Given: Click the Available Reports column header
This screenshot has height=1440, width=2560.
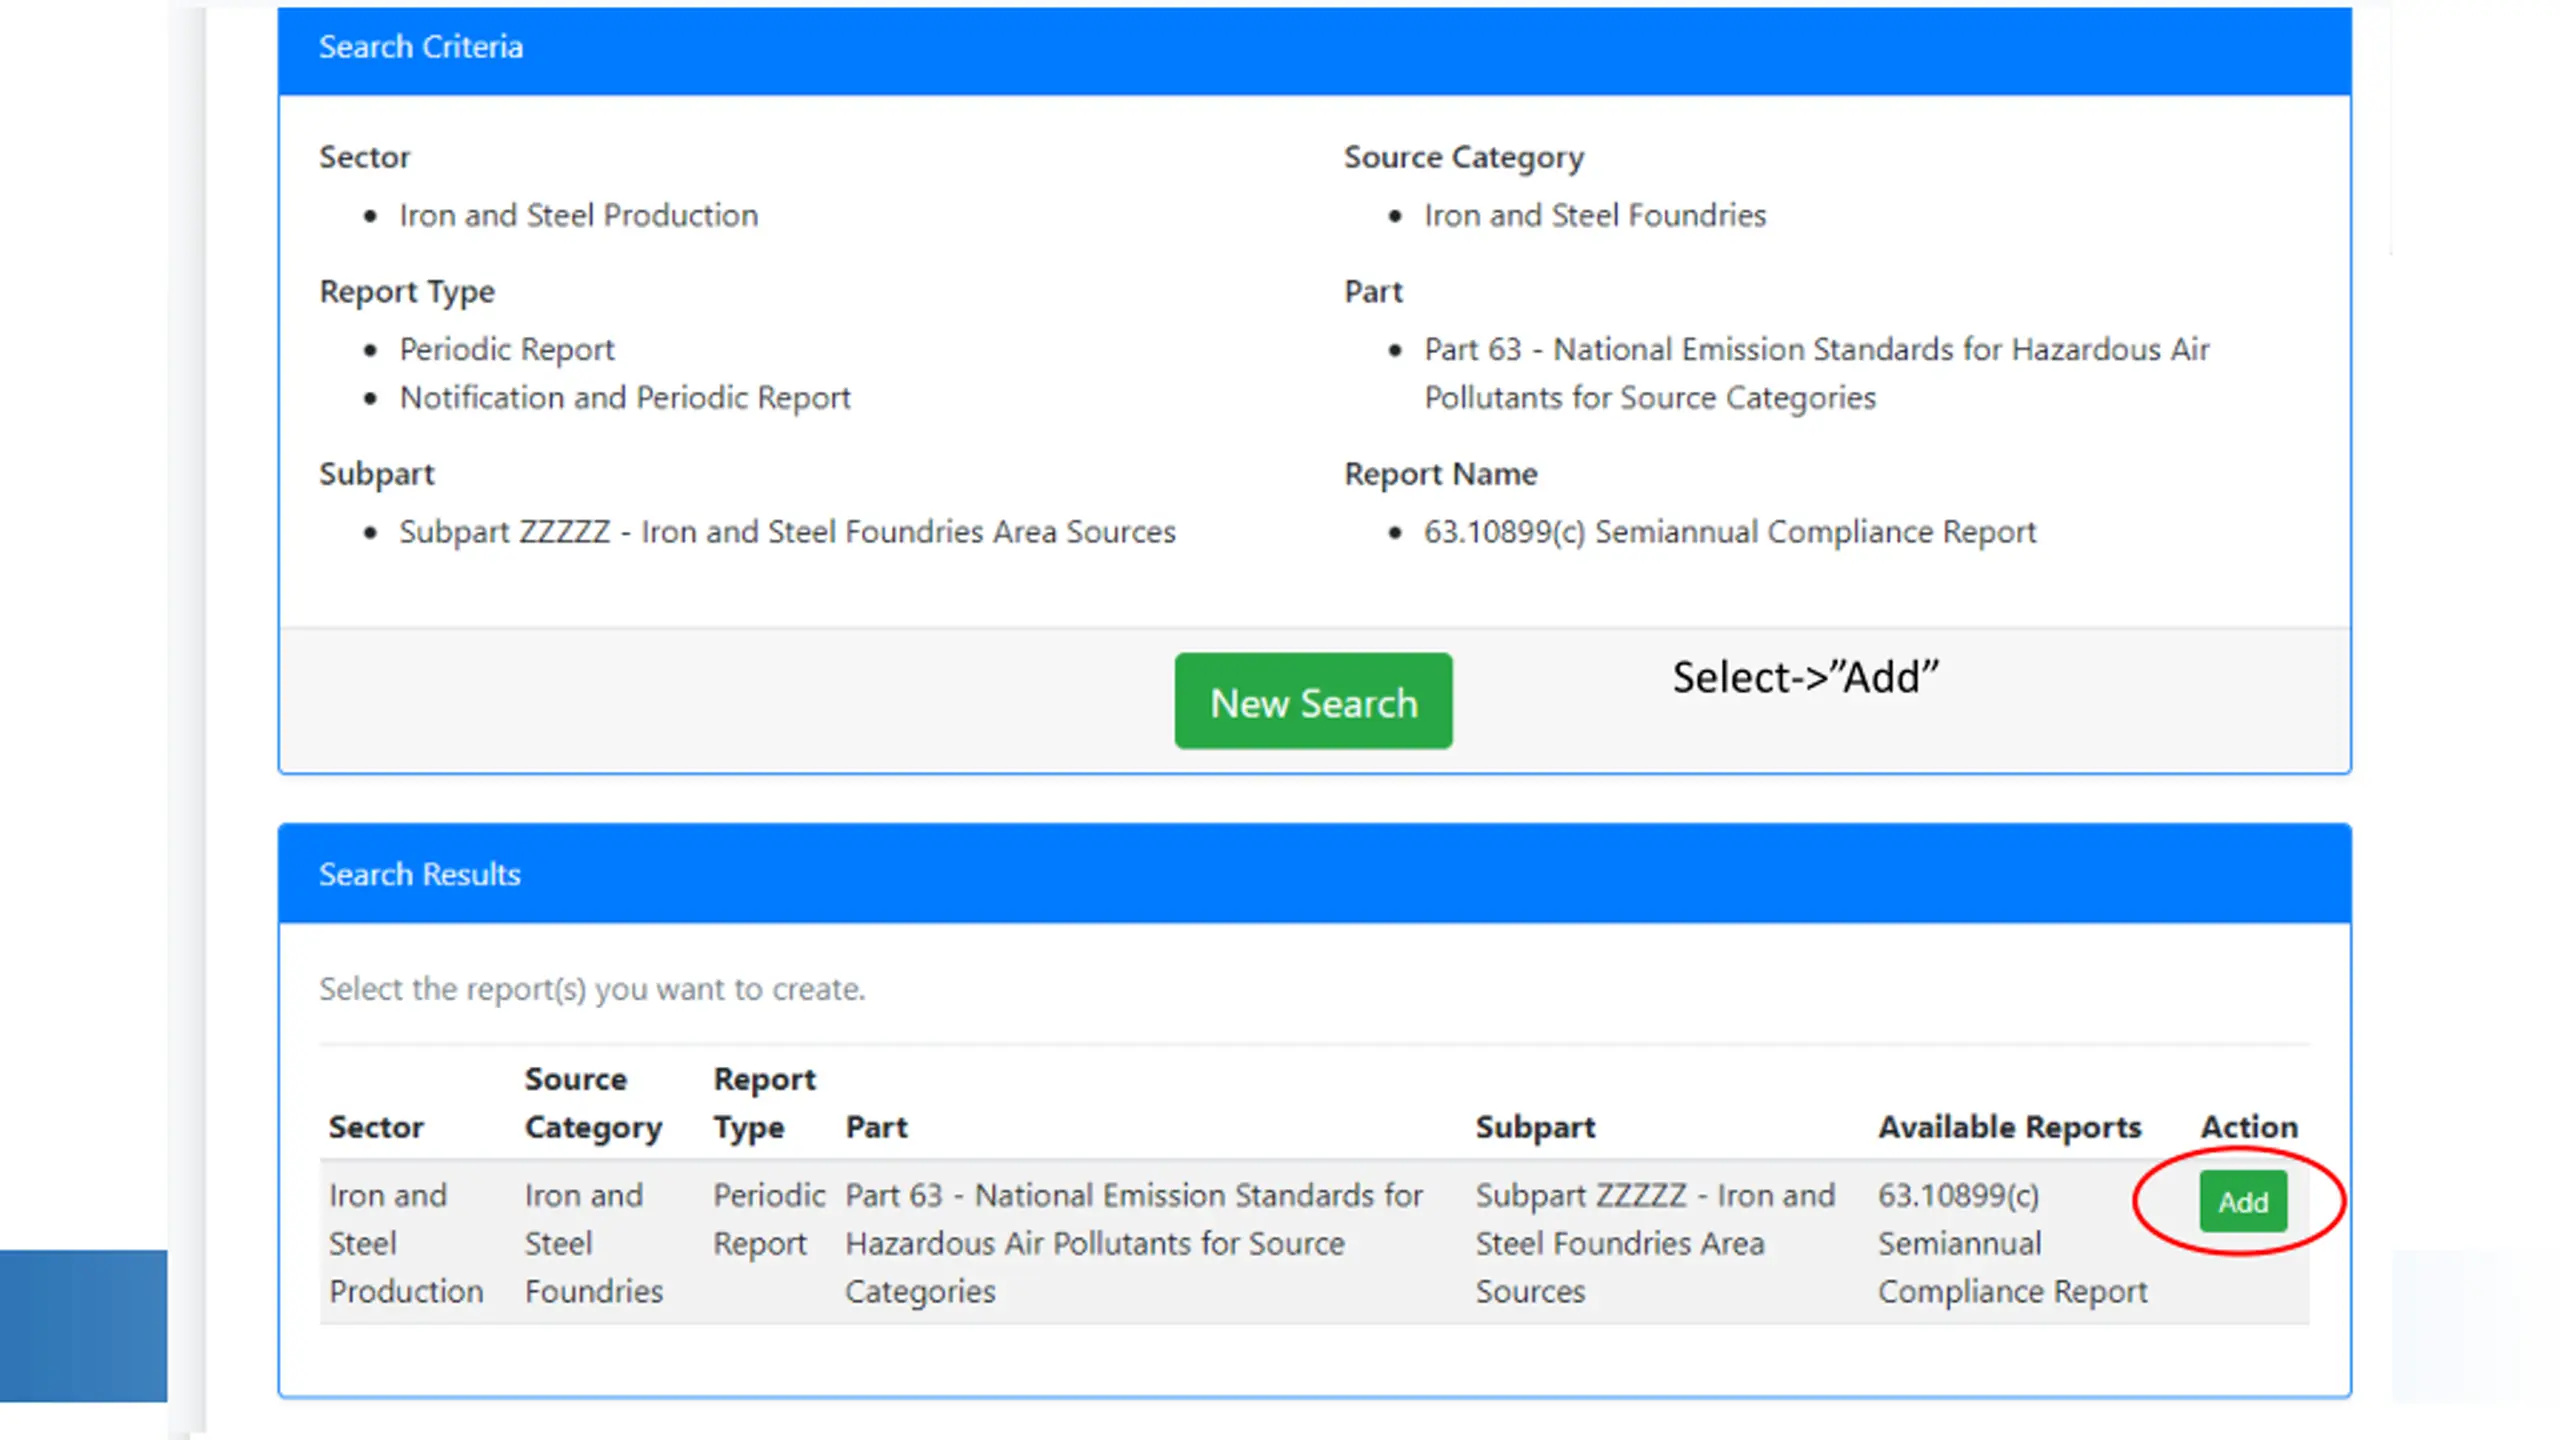Looking at the screenshot, I should 2009,1127.
